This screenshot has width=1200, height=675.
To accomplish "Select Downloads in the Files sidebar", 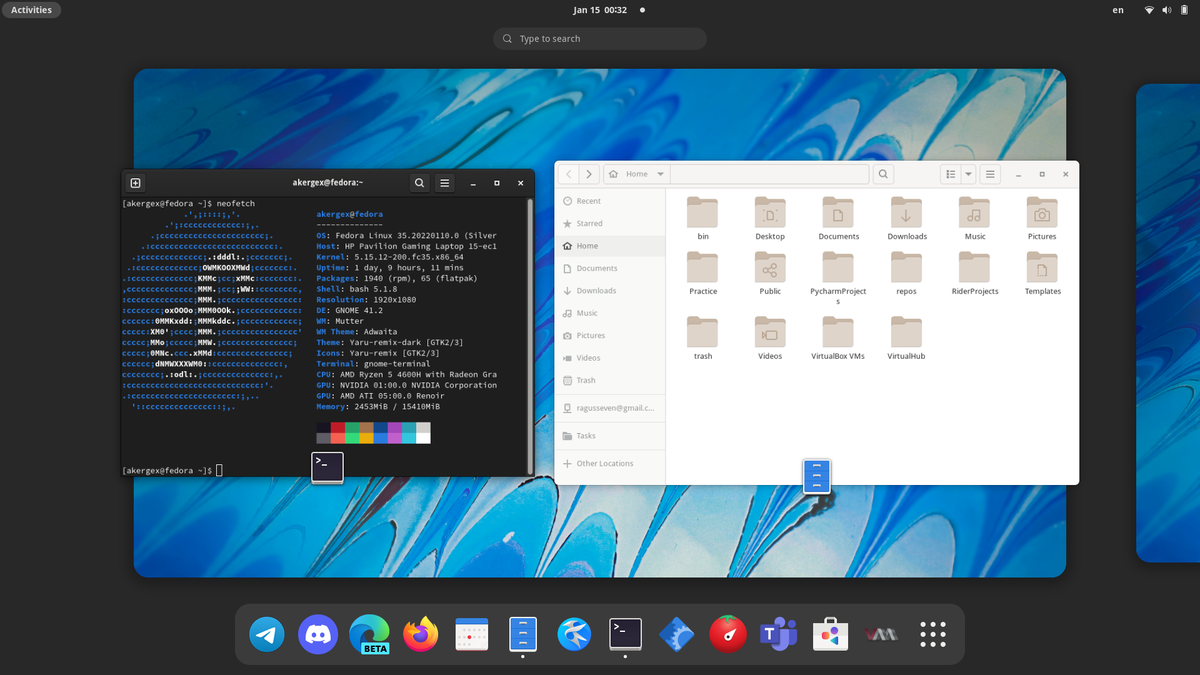I will click(609, 291).
